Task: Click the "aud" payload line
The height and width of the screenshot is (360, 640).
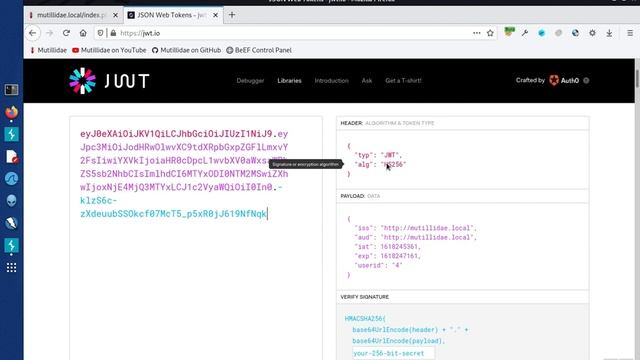Action: pyautogui.click(x=416, y=237)
